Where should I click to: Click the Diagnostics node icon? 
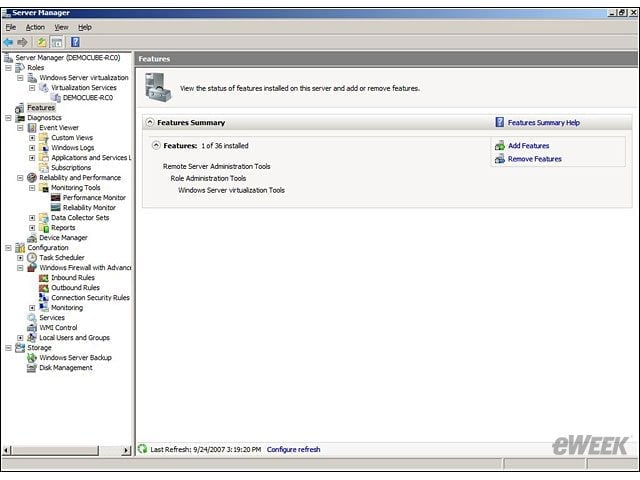[x=20, y=118]
